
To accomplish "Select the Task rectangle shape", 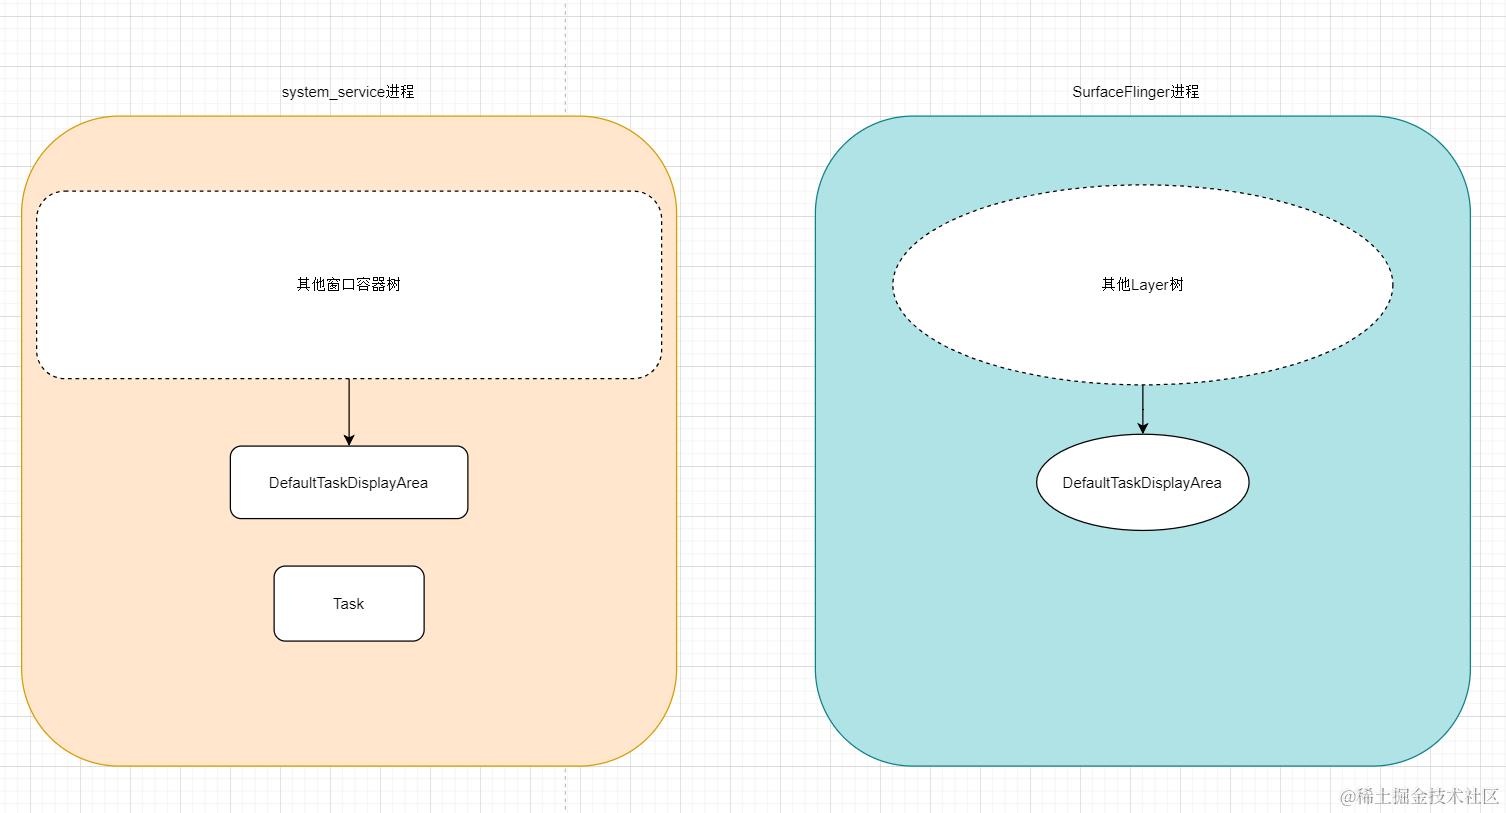I will pyautogui.click(x=348, y=603).
